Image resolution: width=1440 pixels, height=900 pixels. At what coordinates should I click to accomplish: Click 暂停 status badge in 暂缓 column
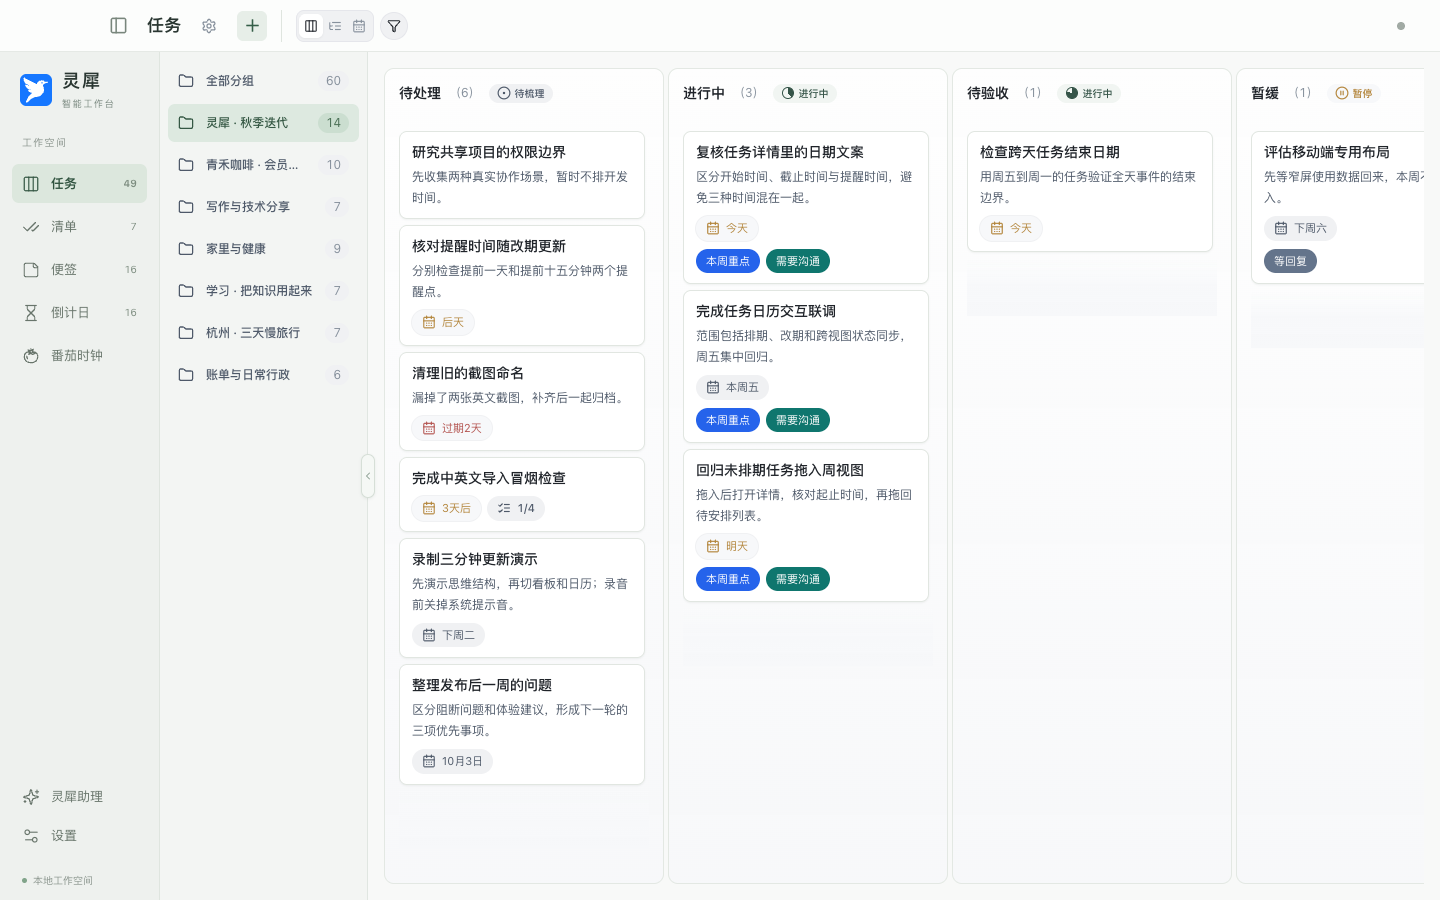click(1355, 93)
